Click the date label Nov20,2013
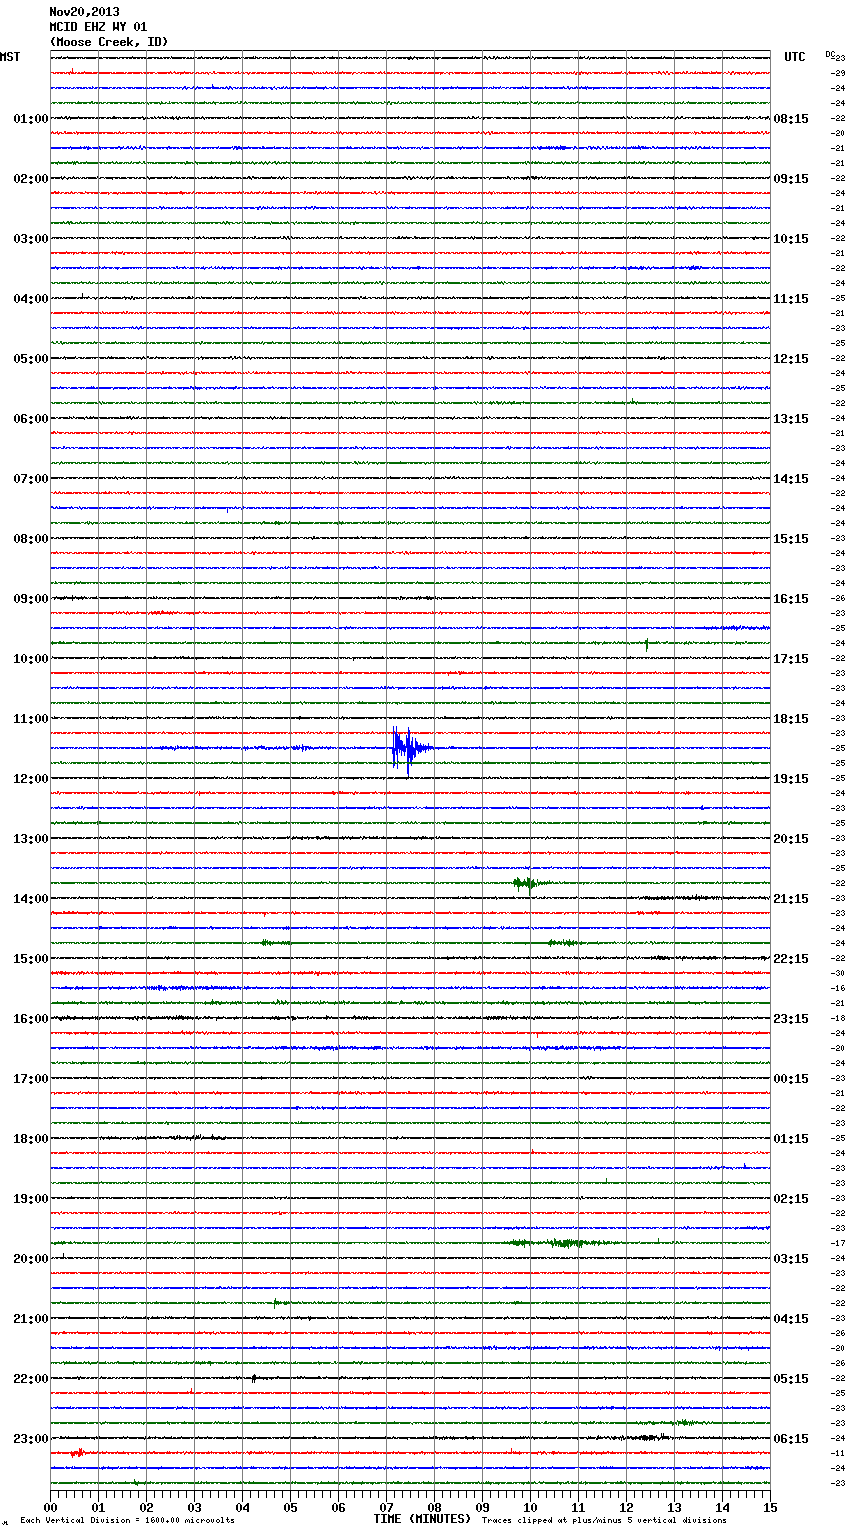Viewport: 850px width, 1534px height. pos(84,12)
